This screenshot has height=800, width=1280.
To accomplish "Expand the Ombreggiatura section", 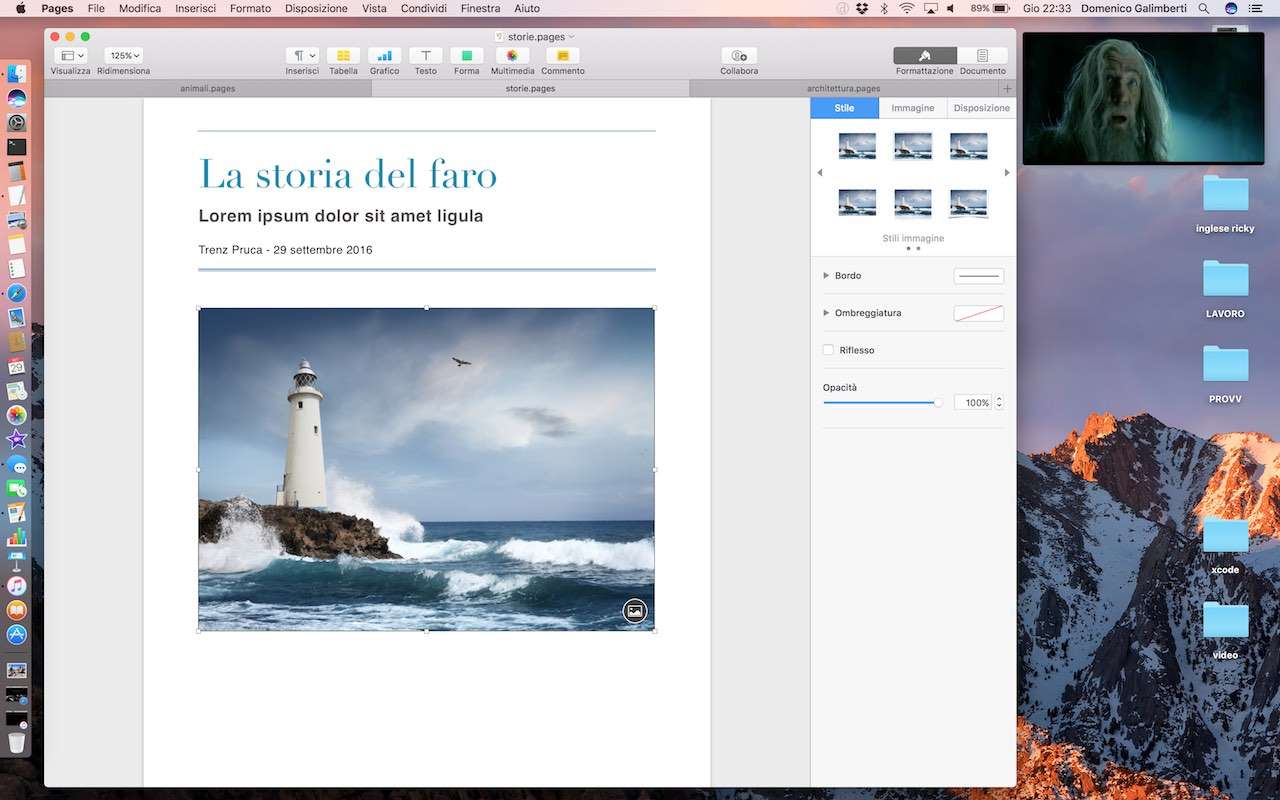I will click(826, 313).
